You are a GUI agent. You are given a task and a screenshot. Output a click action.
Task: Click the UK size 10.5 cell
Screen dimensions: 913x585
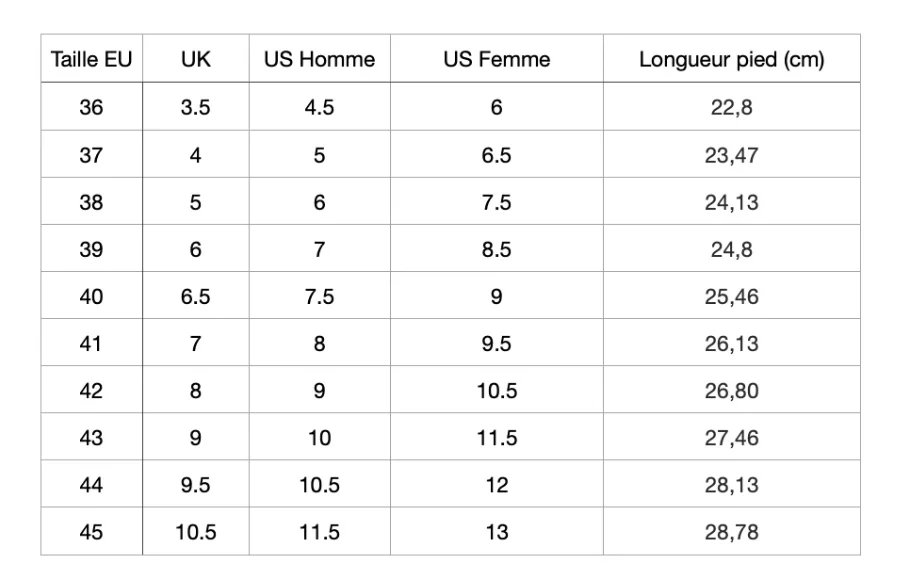(x=196, y=531)
